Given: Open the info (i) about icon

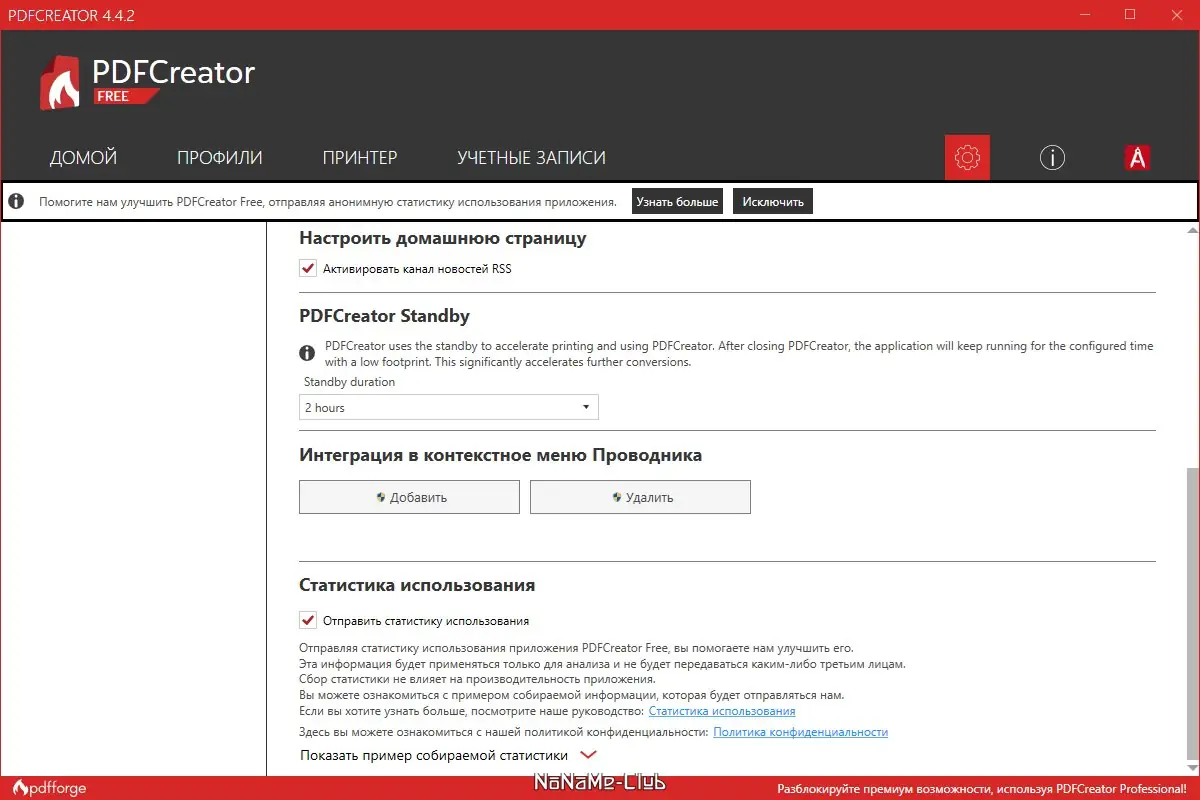Looking at the screenshot, I should click(1052, 157).
